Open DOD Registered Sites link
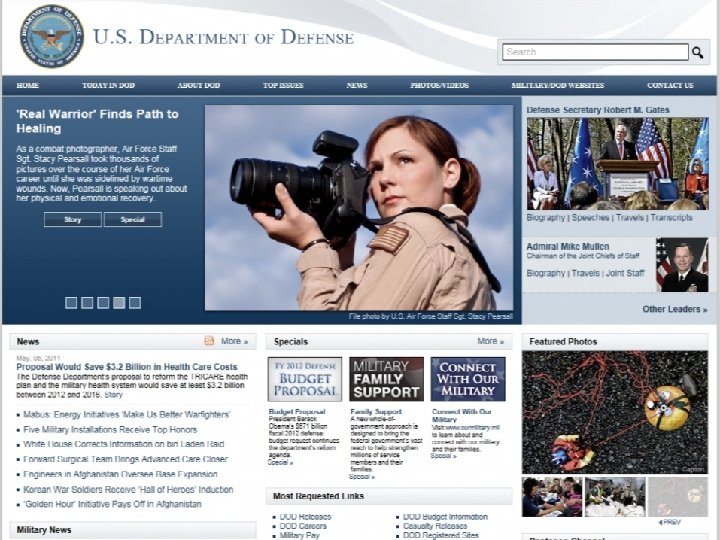 click(441, 535)
